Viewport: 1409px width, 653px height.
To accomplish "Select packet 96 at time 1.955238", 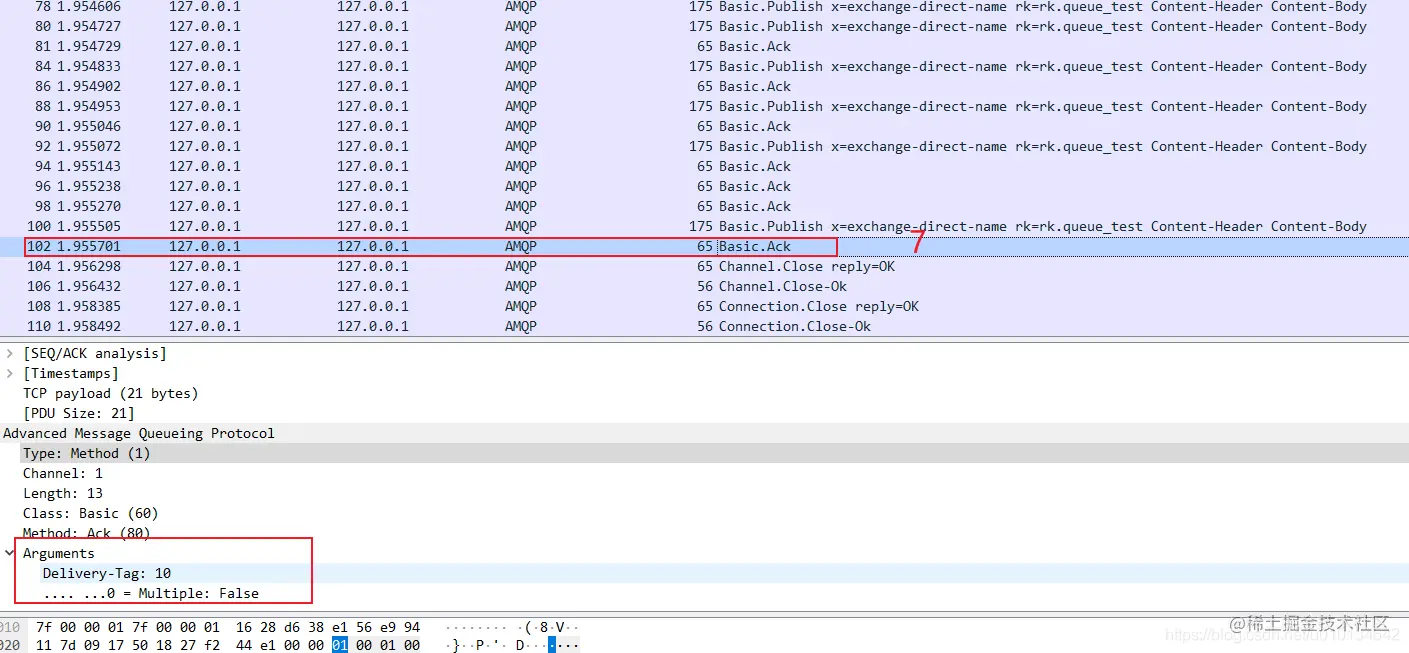I will tap(704, 186).
